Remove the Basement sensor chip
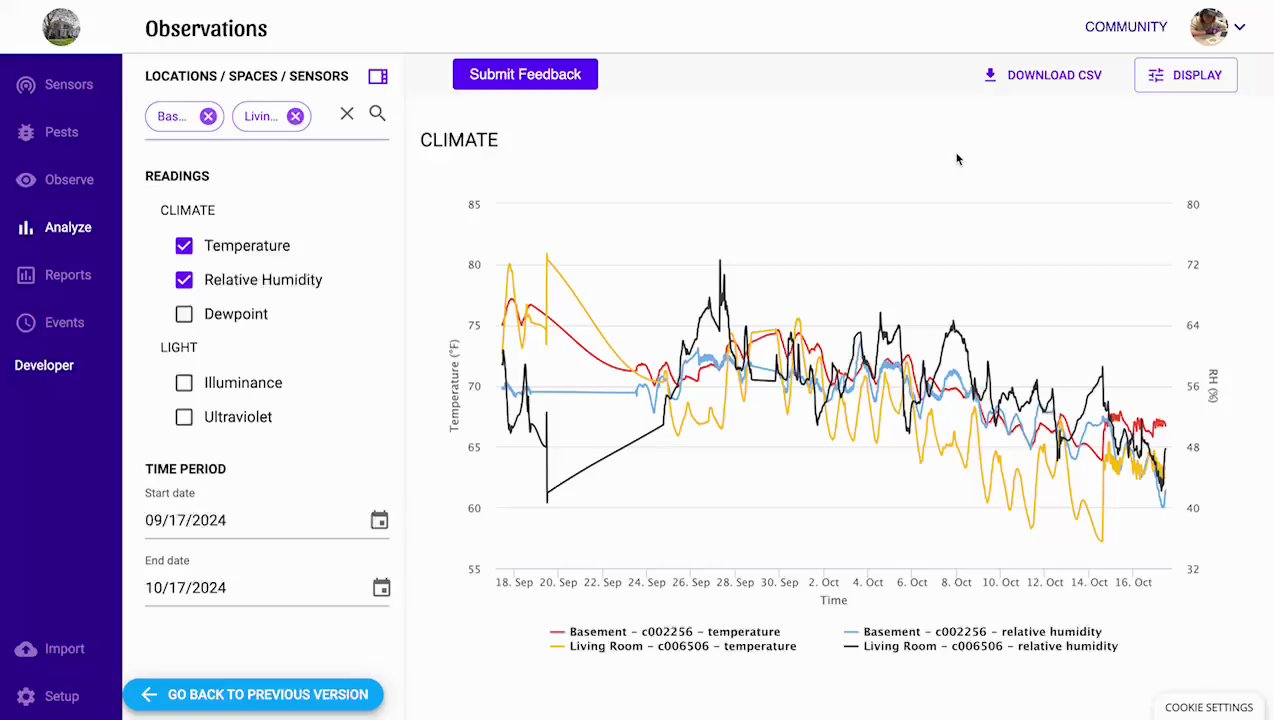1274x720 pixels. click(x=208, y=116)
